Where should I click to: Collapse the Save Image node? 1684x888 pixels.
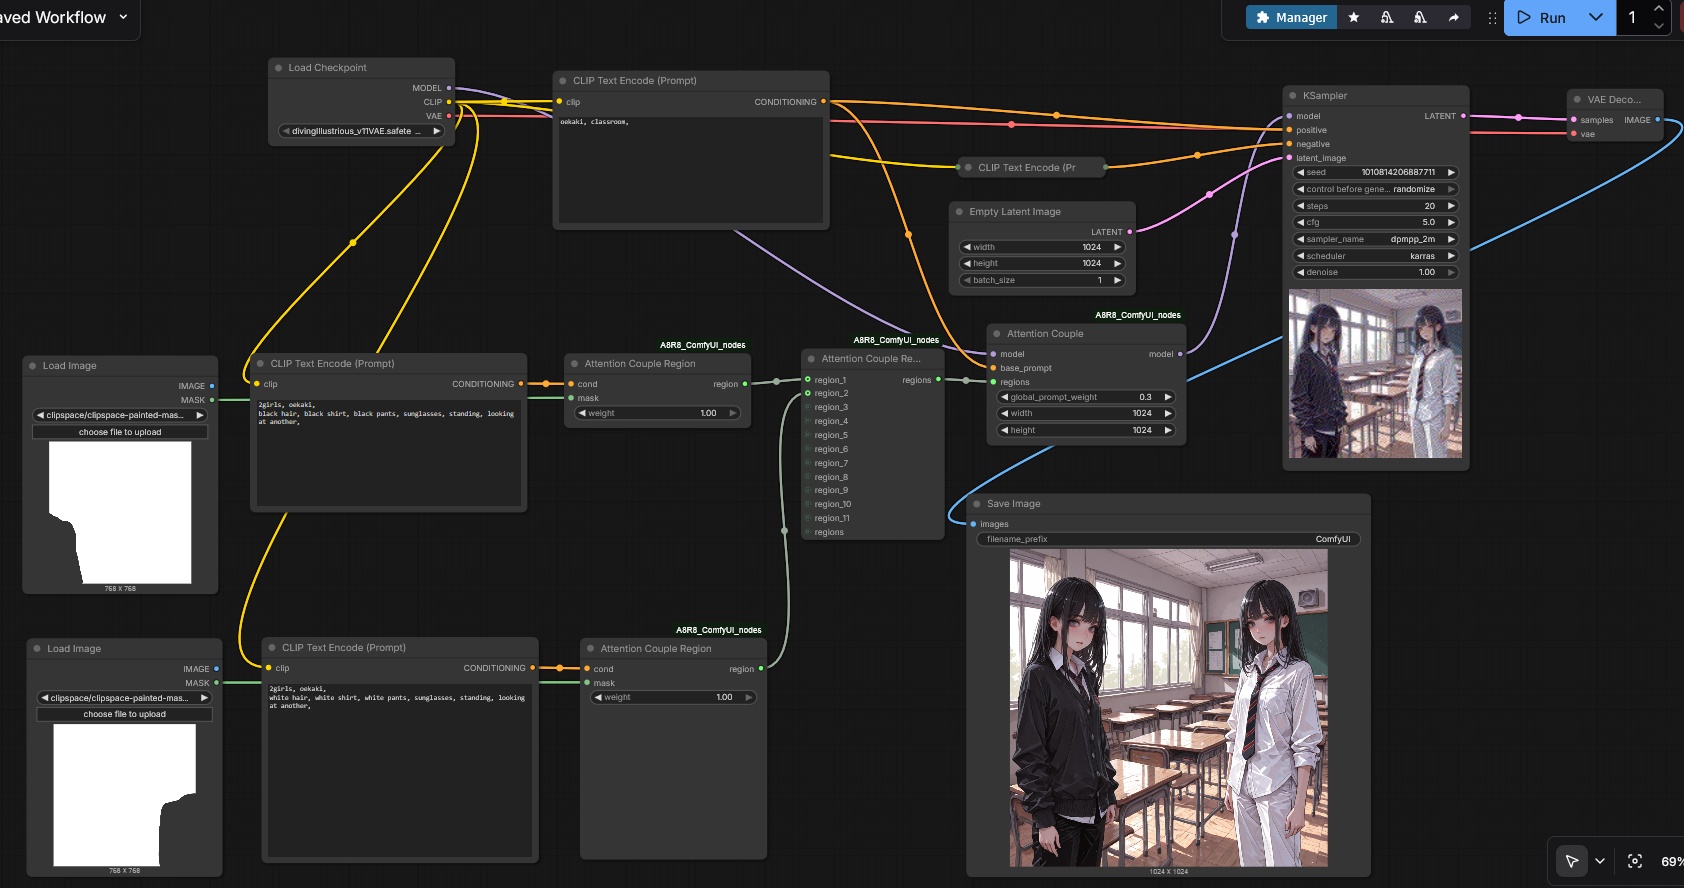(977, 504)
